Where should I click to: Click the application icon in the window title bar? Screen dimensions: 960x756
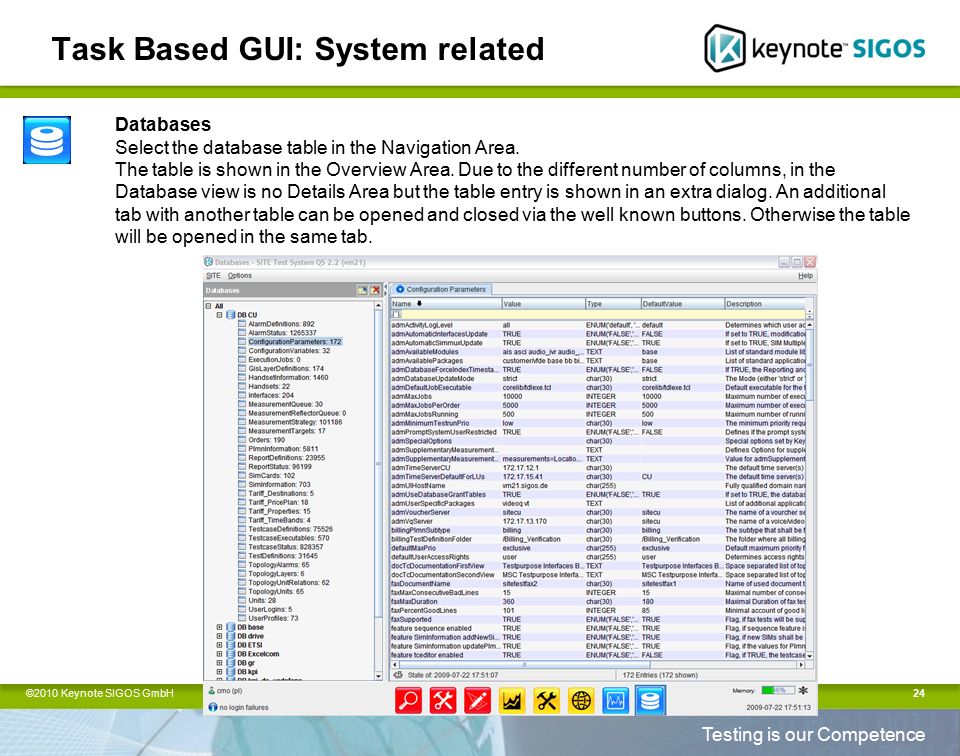point(209,262)
